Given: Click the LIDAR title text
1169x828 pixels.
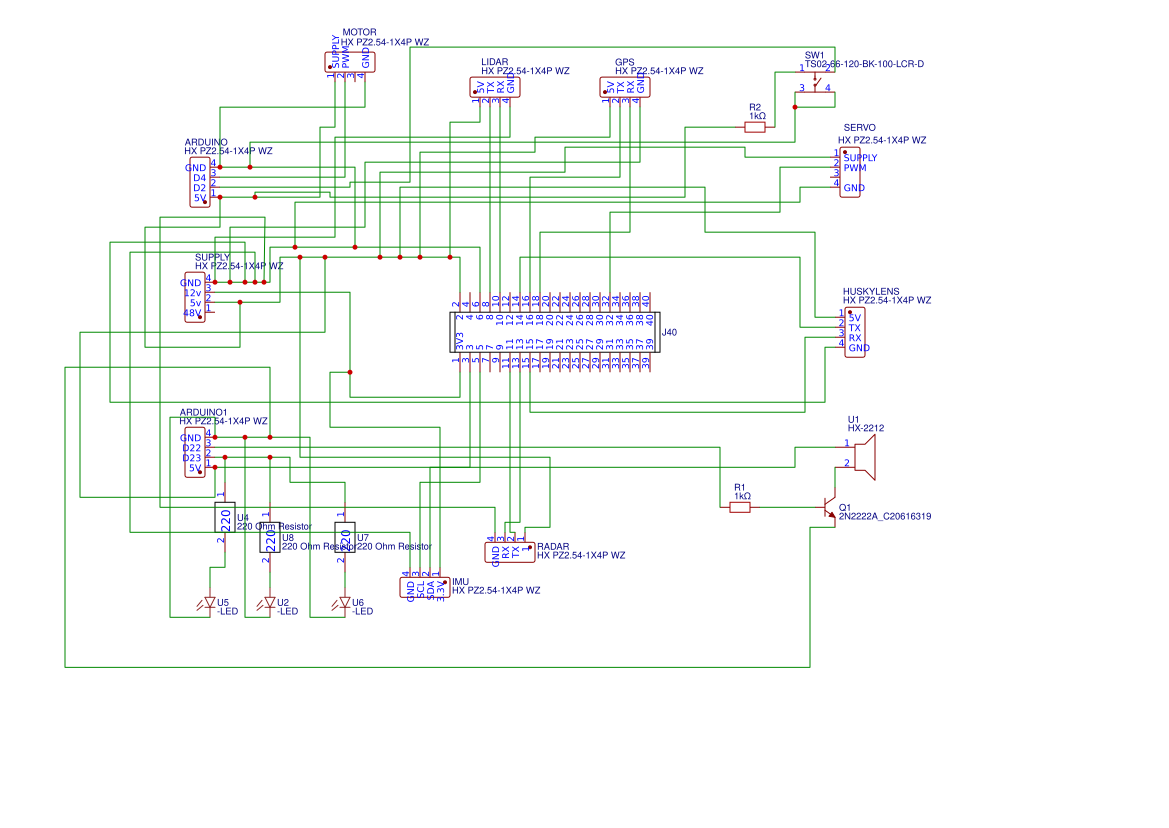Looking at the screenshot, I should pyautogui.click(x=495, y=62).
